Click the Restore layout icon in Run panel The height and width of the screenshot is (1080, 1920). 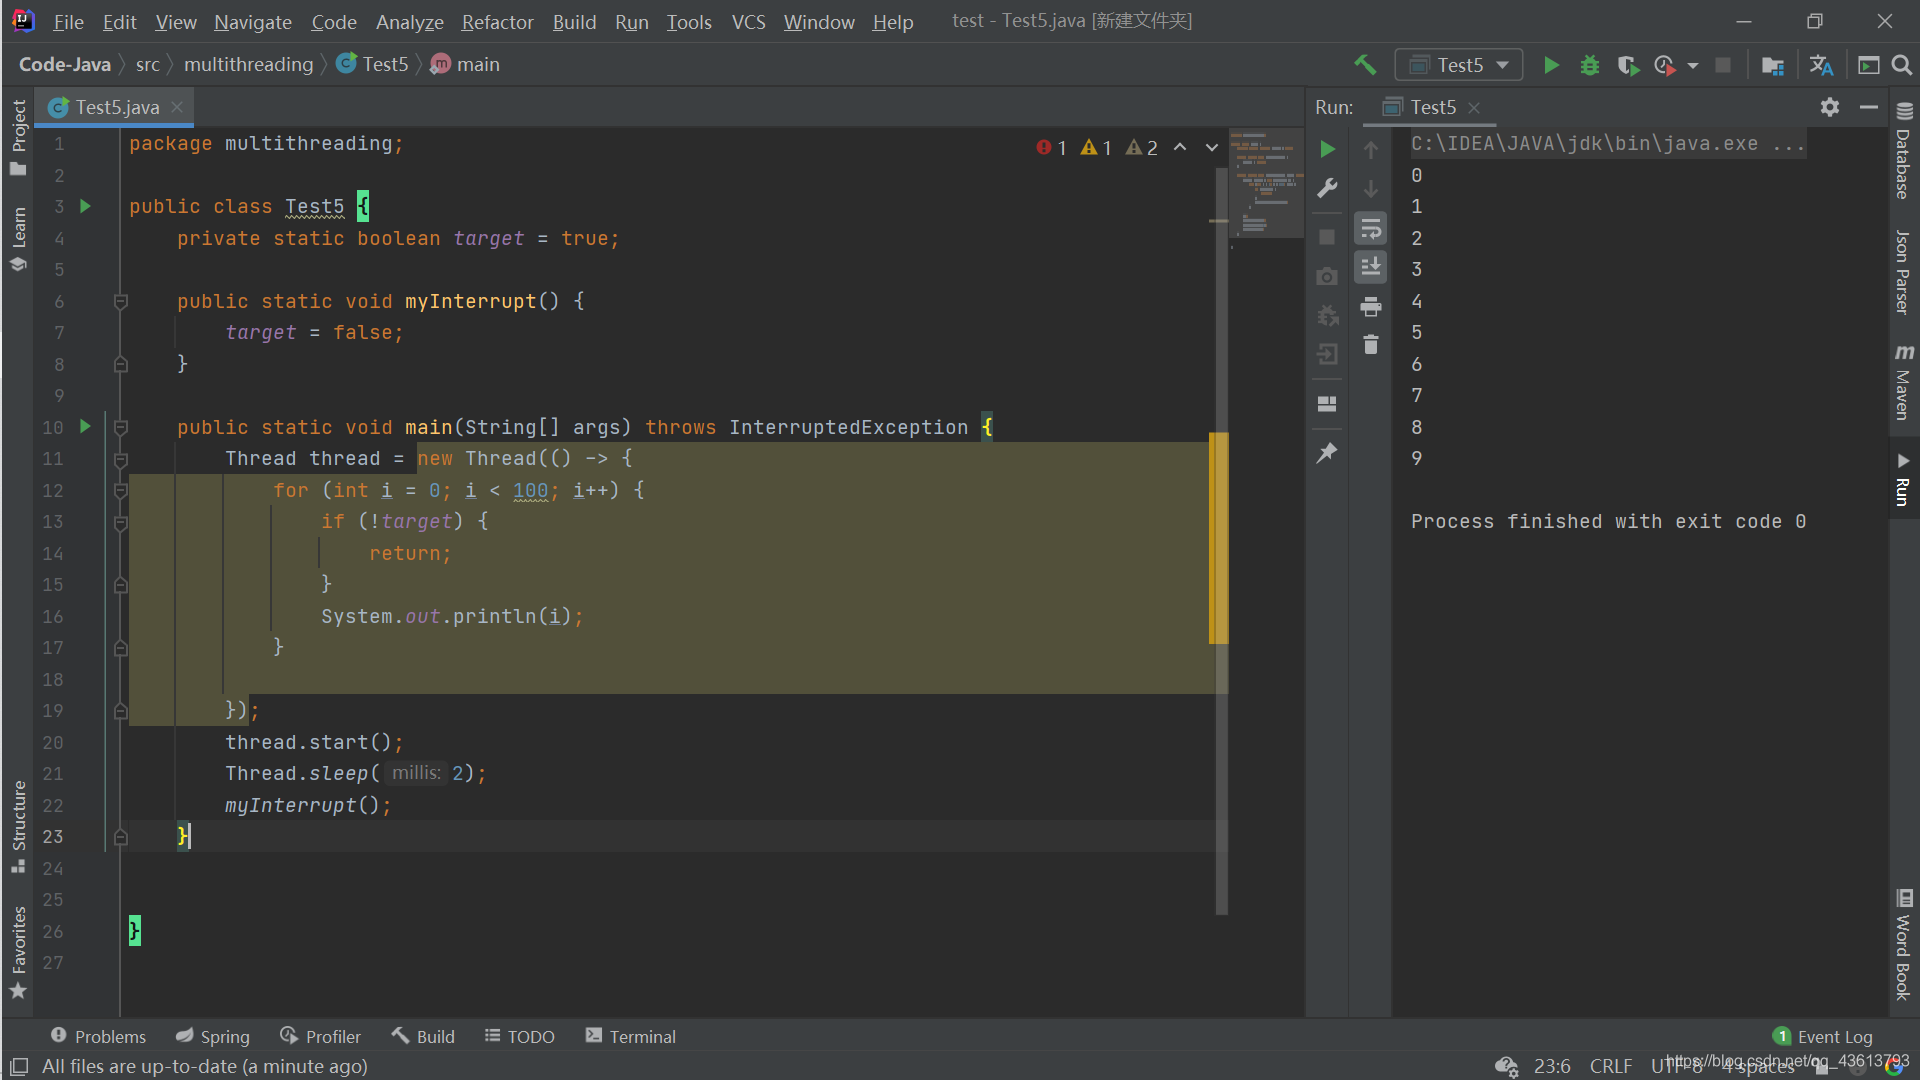[1327, 404]
